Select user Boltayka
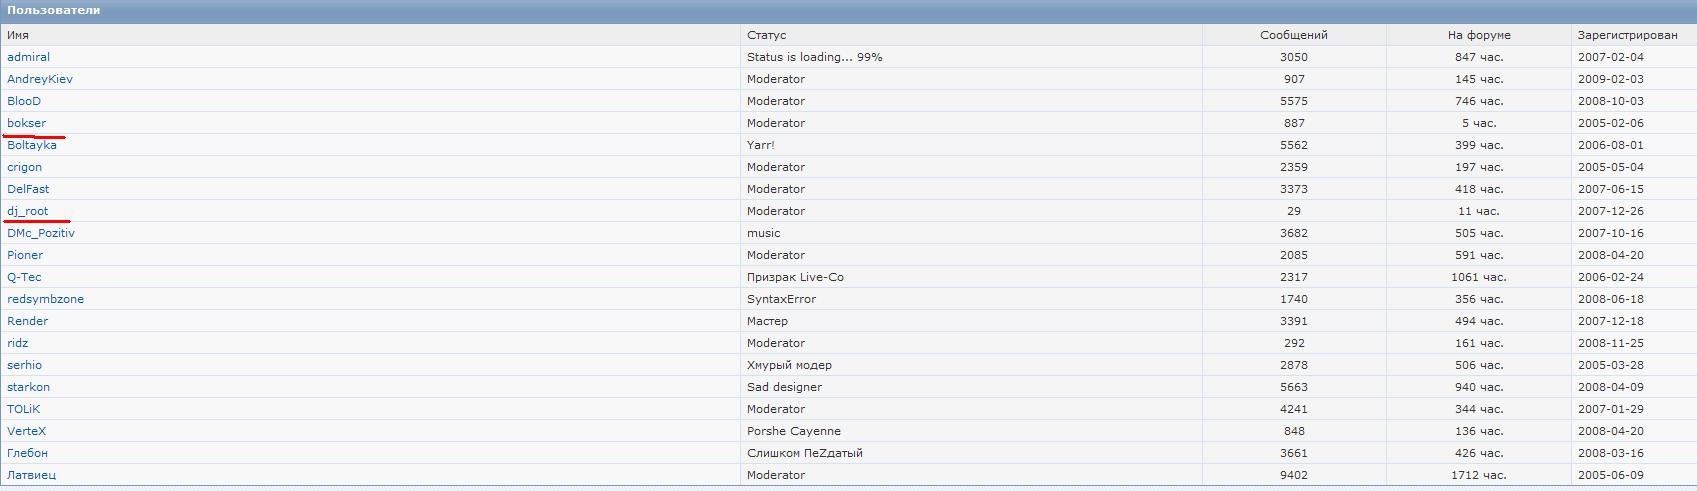This screenshot has height=491, width=1697. (x=32, y=145)
